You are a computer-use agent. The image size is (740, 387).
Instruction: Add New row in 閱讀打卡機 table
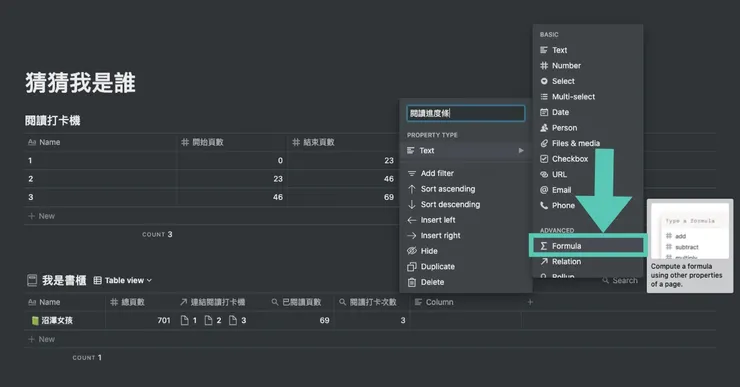tap(42, 216)
